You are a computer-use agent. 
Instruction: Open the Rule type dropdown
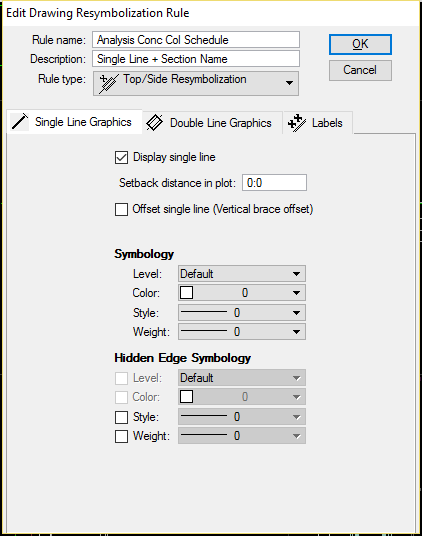196,83
